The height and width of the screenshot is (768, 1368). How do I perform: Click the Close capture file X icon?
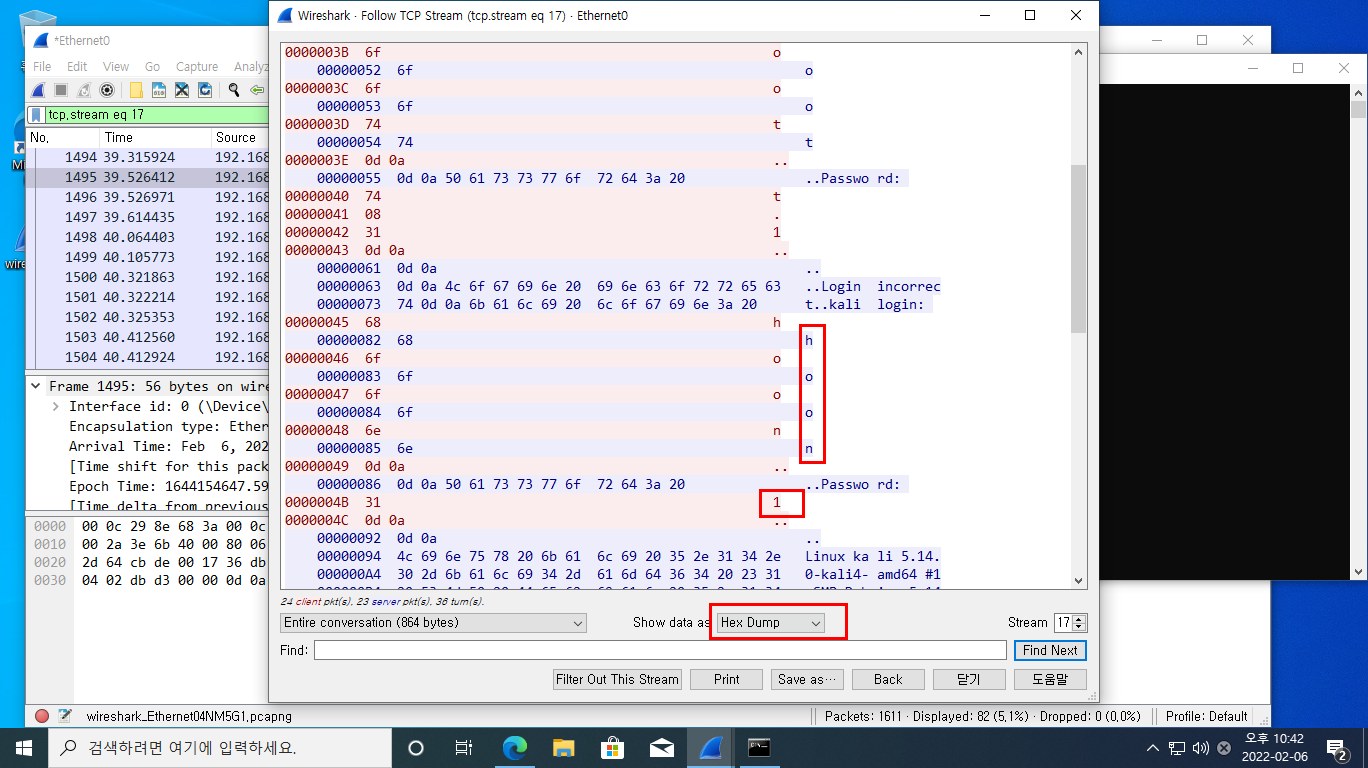pos(182,90)
